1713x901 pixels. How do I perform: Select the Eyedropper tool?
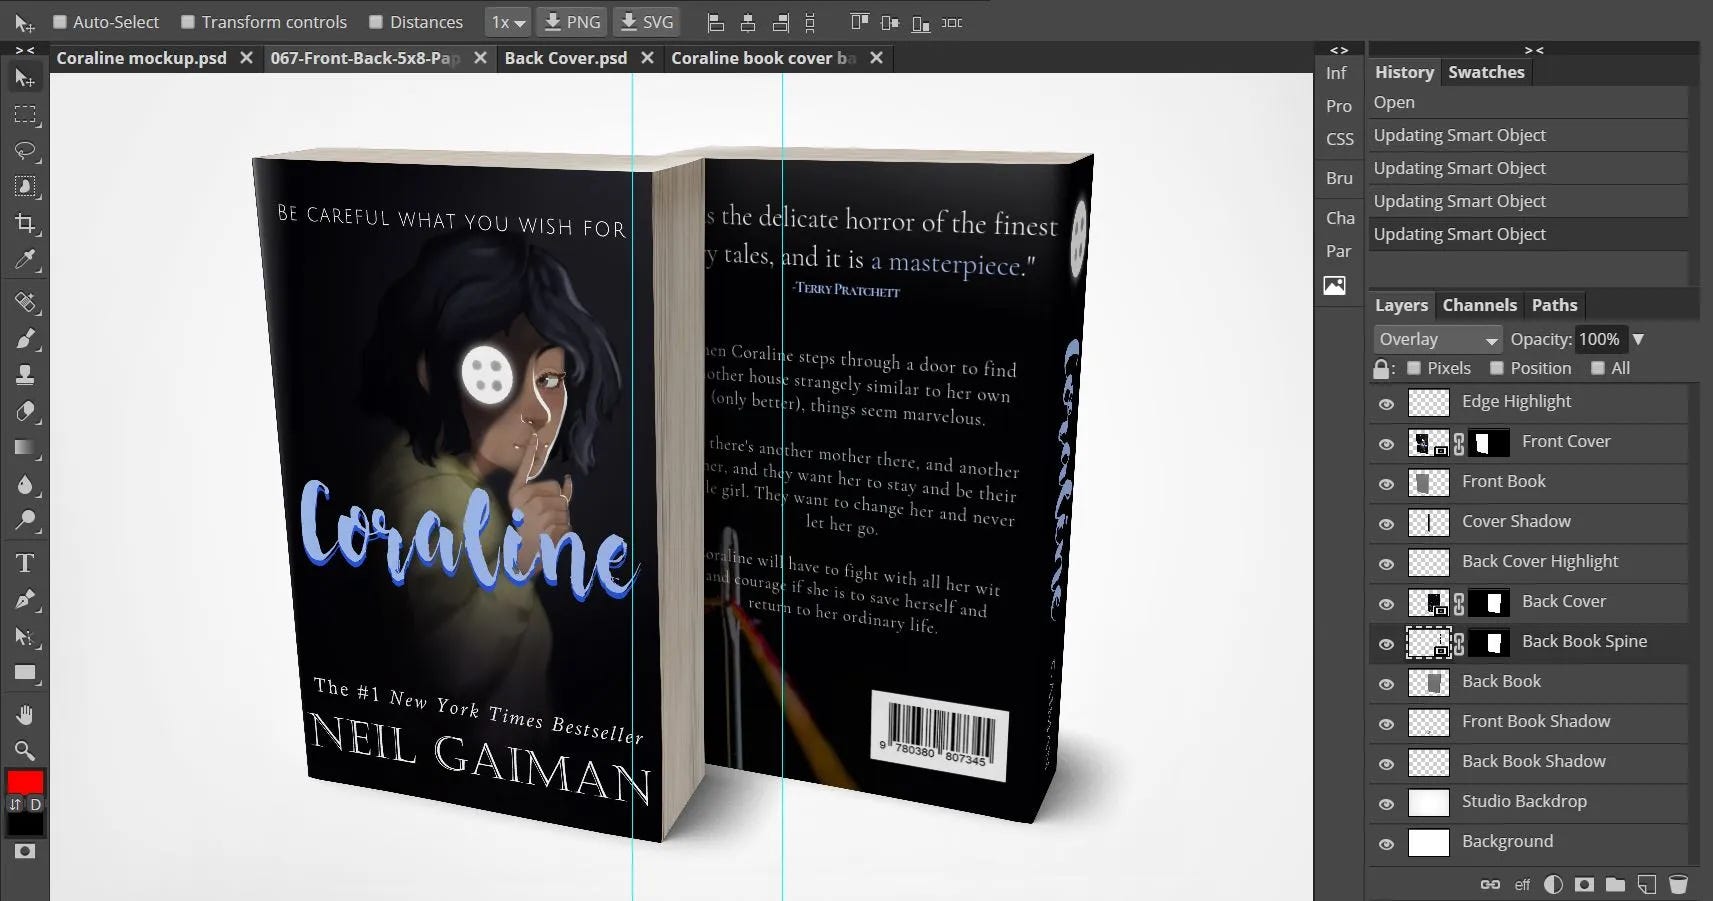25,260
